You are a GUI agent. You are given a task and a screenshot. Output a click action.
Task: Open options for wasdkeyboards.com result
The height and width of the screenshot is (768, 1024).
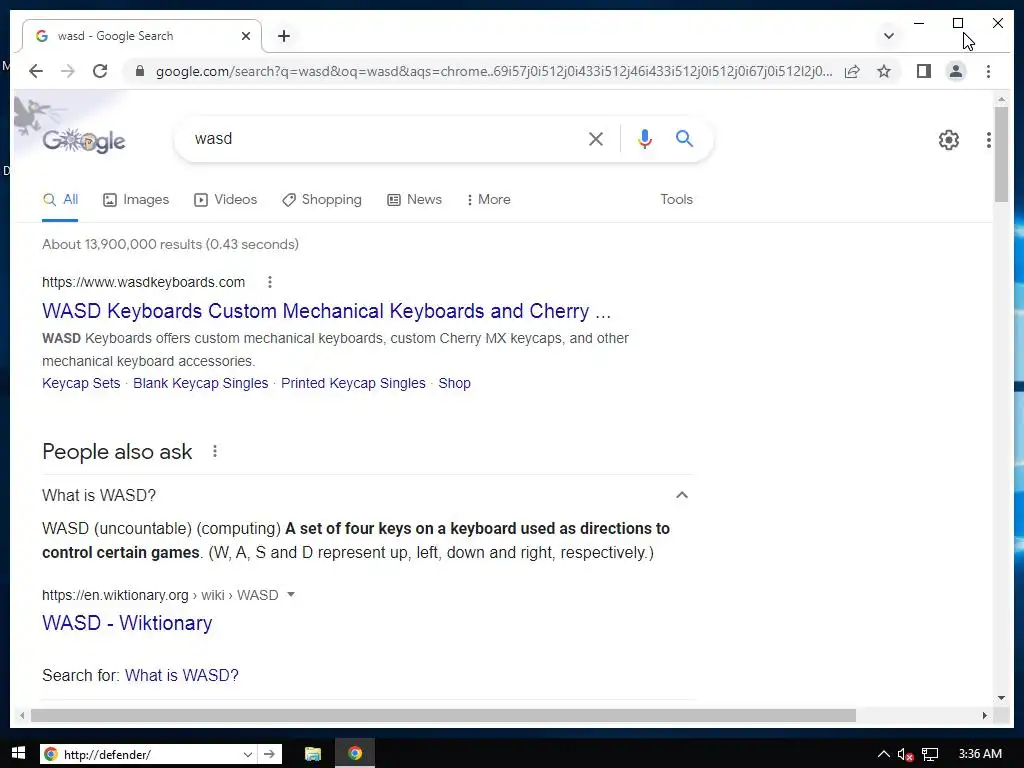(270, 282)
